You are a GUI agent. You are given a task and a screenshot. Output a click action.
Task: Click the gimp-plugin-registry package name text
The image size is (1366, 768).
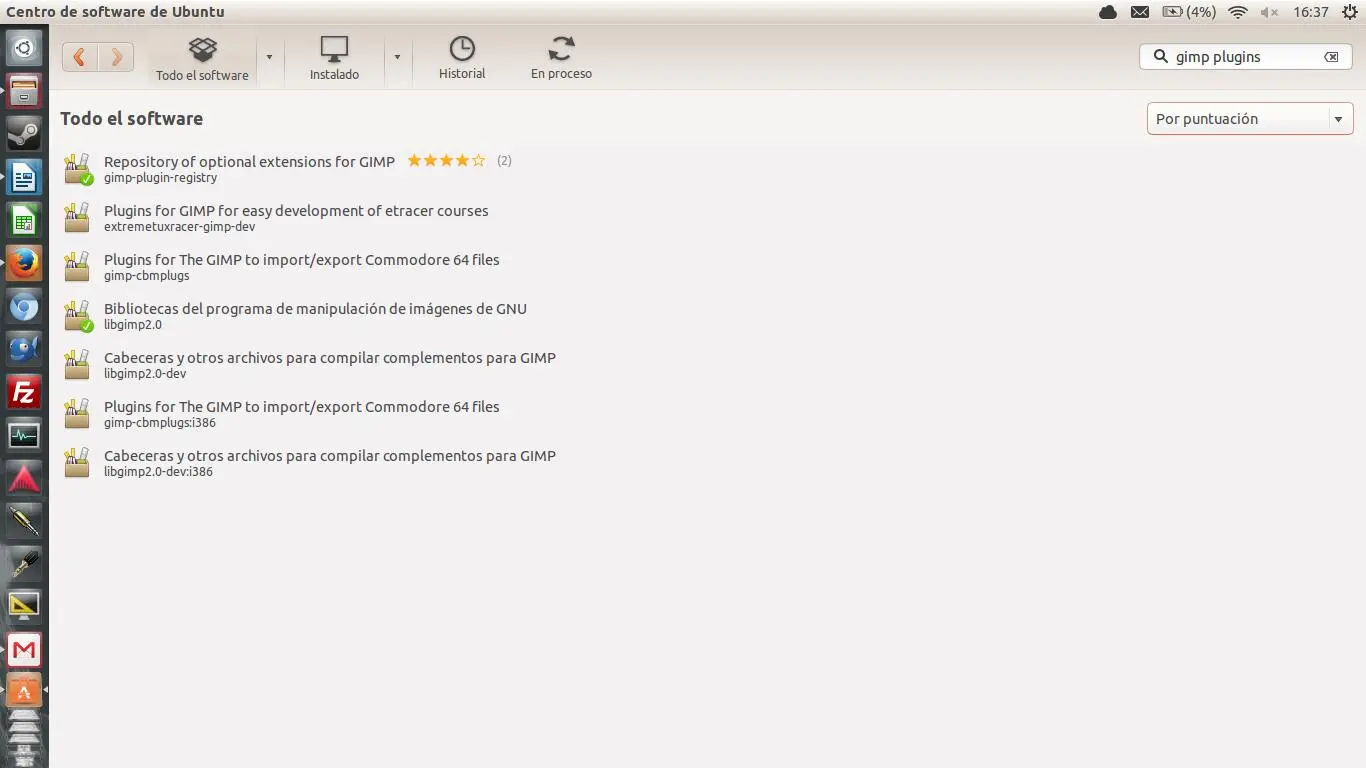click(x=160, y=178)
